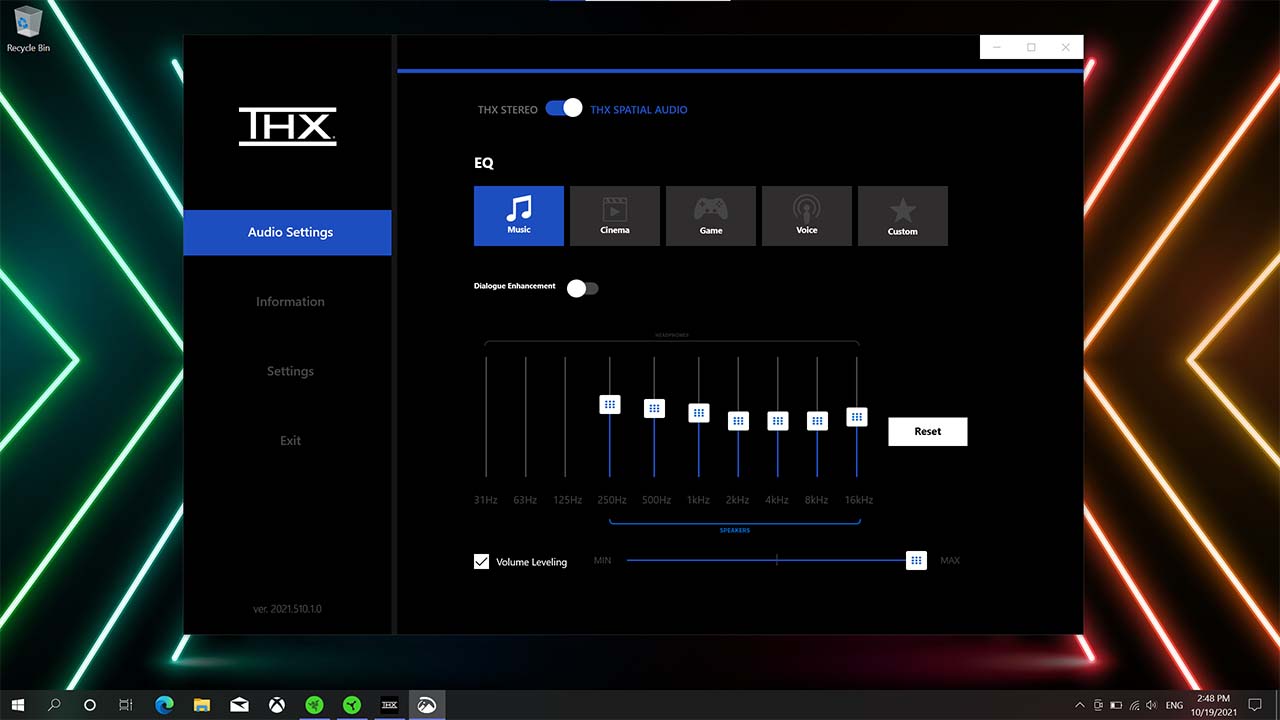
Task: Open Microsoft Edge from the taskbar
Action: click(164, 705)
